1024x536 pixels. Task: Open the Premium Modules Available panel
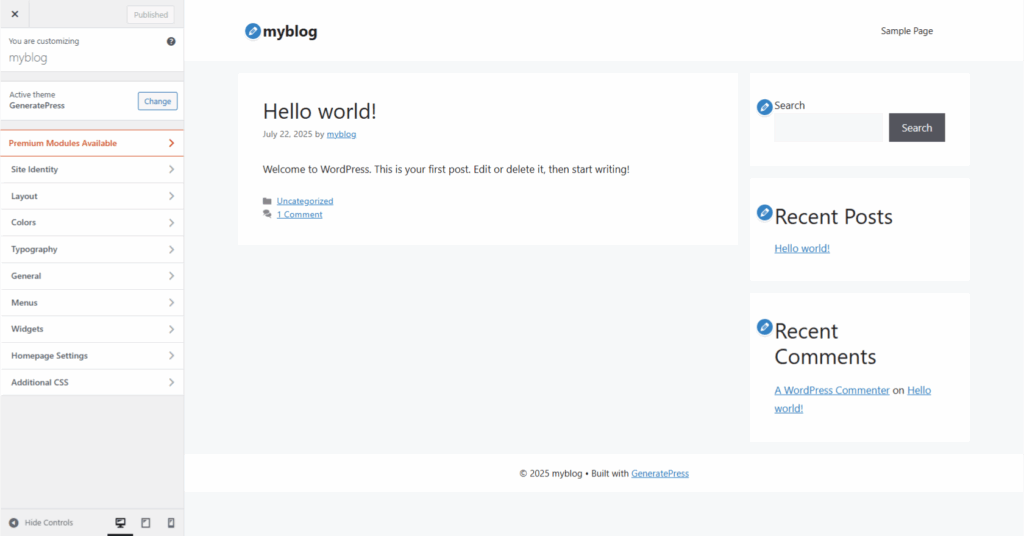click(x=92, y=143)
